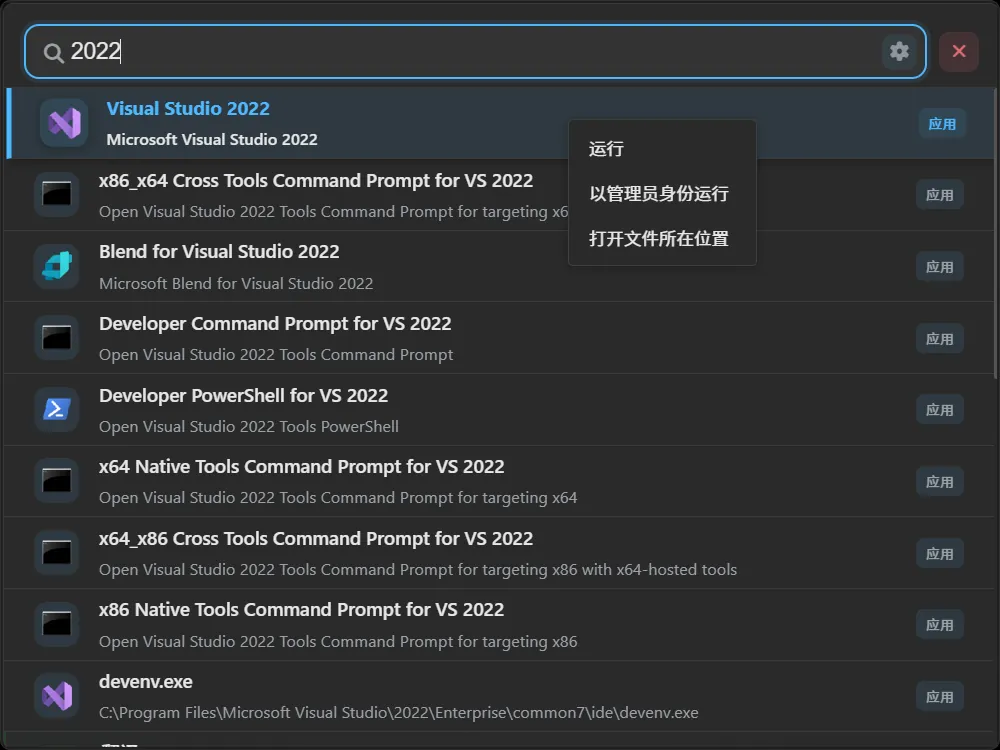Screen dimensions: 1000x750
Task: Click the 应用 tag on x86_x64 Cross Tools row
Action: pos(939,195)
